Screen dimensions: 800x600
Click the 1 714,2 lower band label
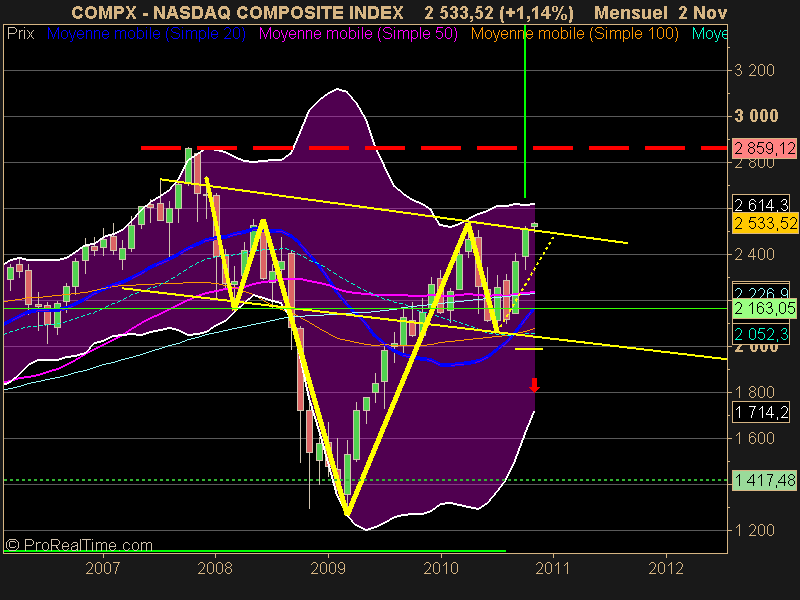coord(761,412)
